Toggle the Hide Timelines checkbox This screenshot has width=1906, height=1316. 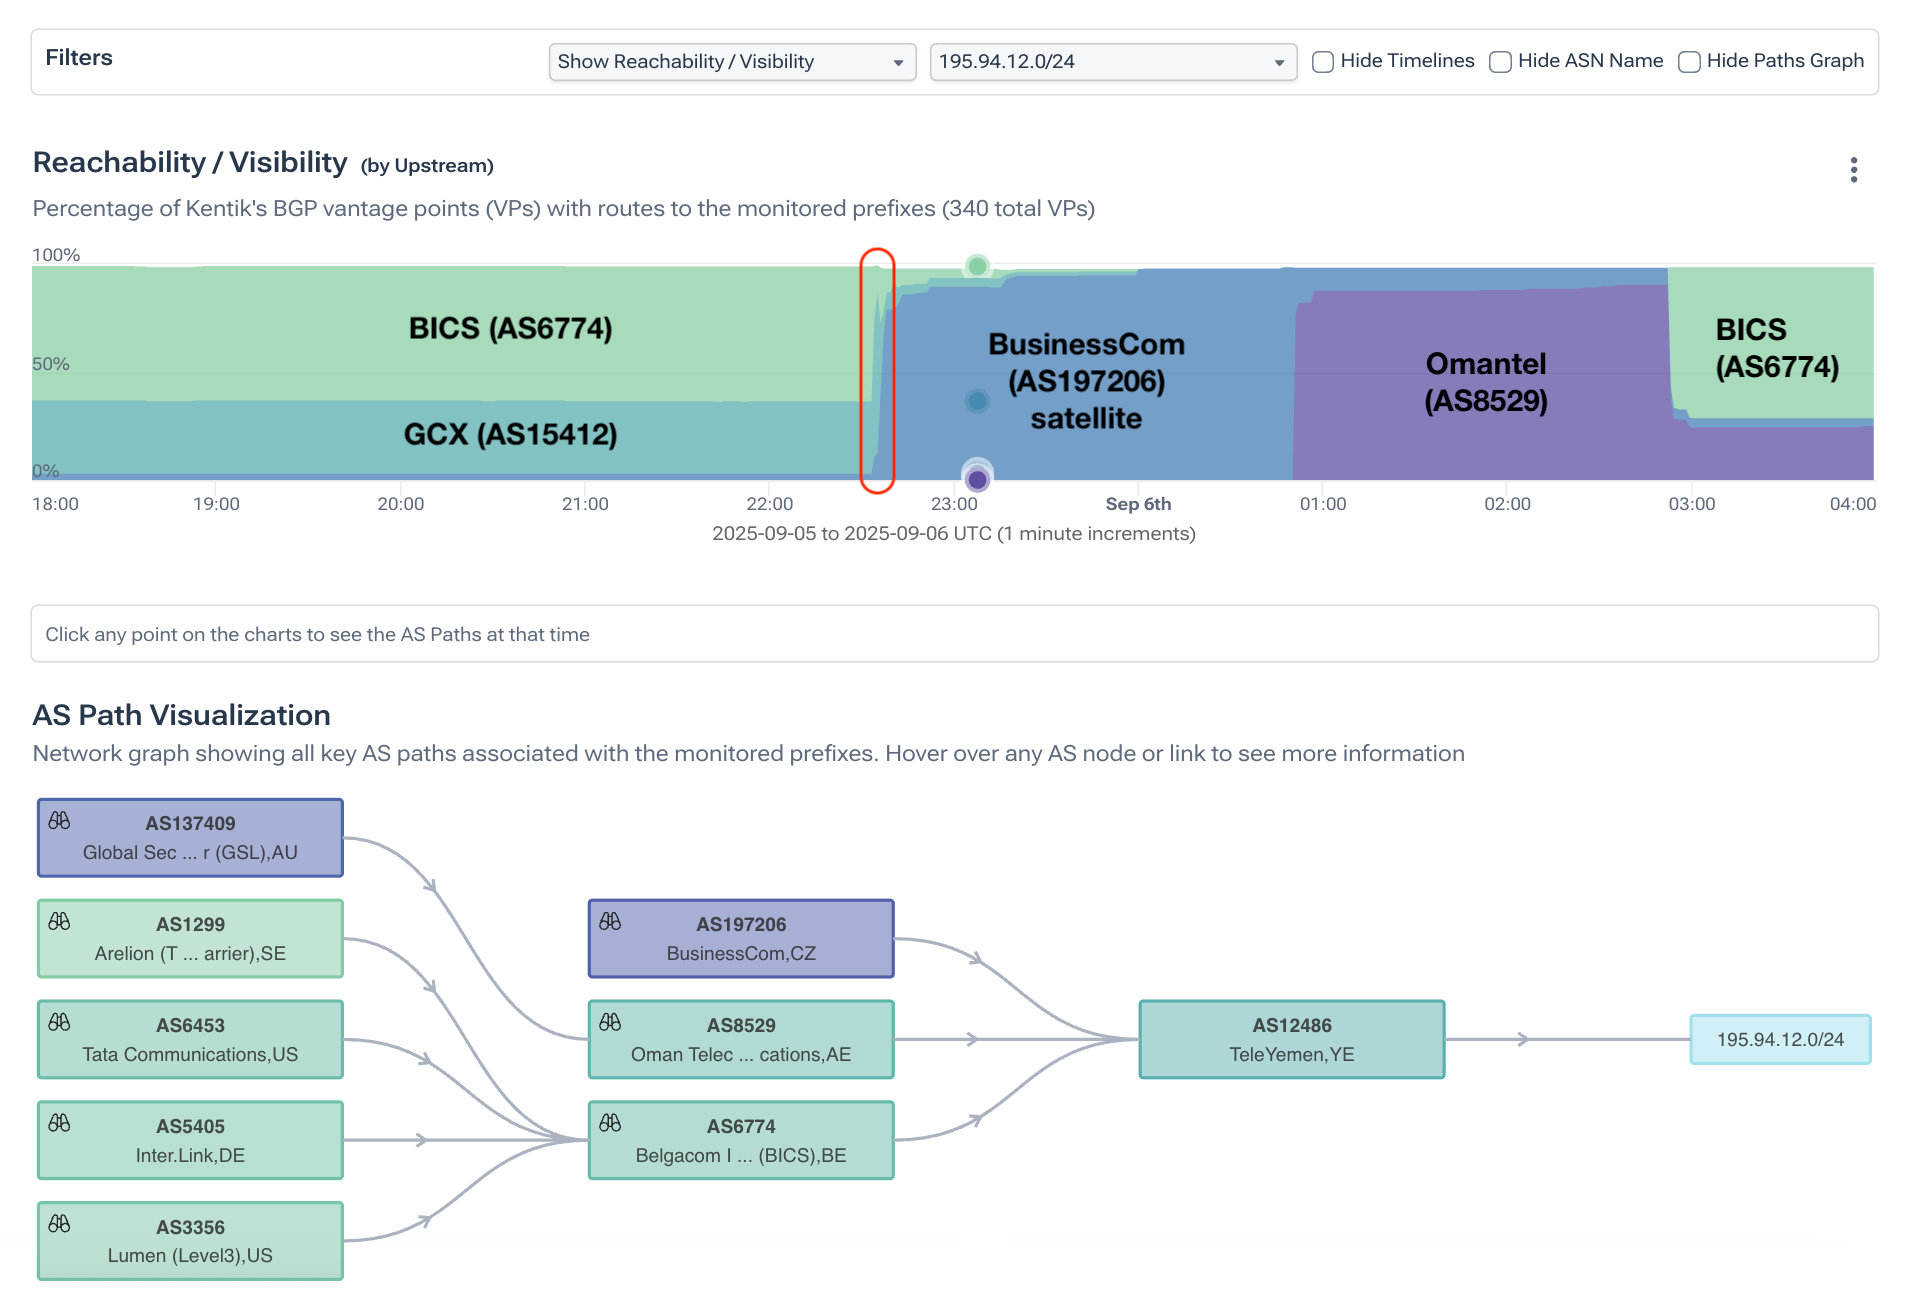tap(1322, 62)
